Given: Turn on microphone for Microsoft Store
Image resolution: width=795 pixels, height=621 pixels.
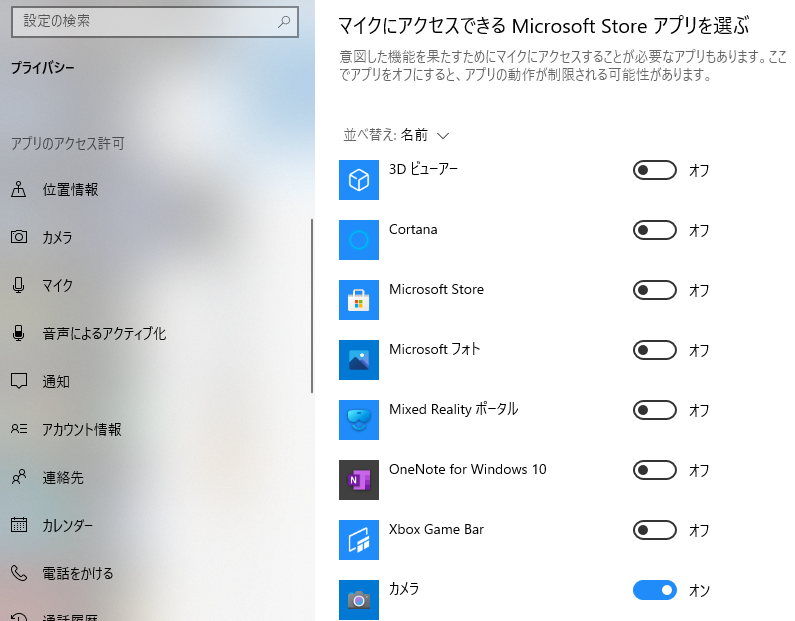Looking at the screenshot, I should [x=655, y=290].
